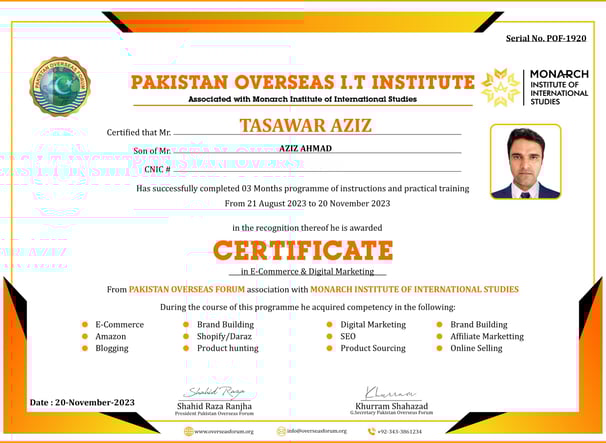The height and width of the screenshot is (443, 606).
Task: Open the www.overseasforum.org website link
Action: click(x=224, y=431)
